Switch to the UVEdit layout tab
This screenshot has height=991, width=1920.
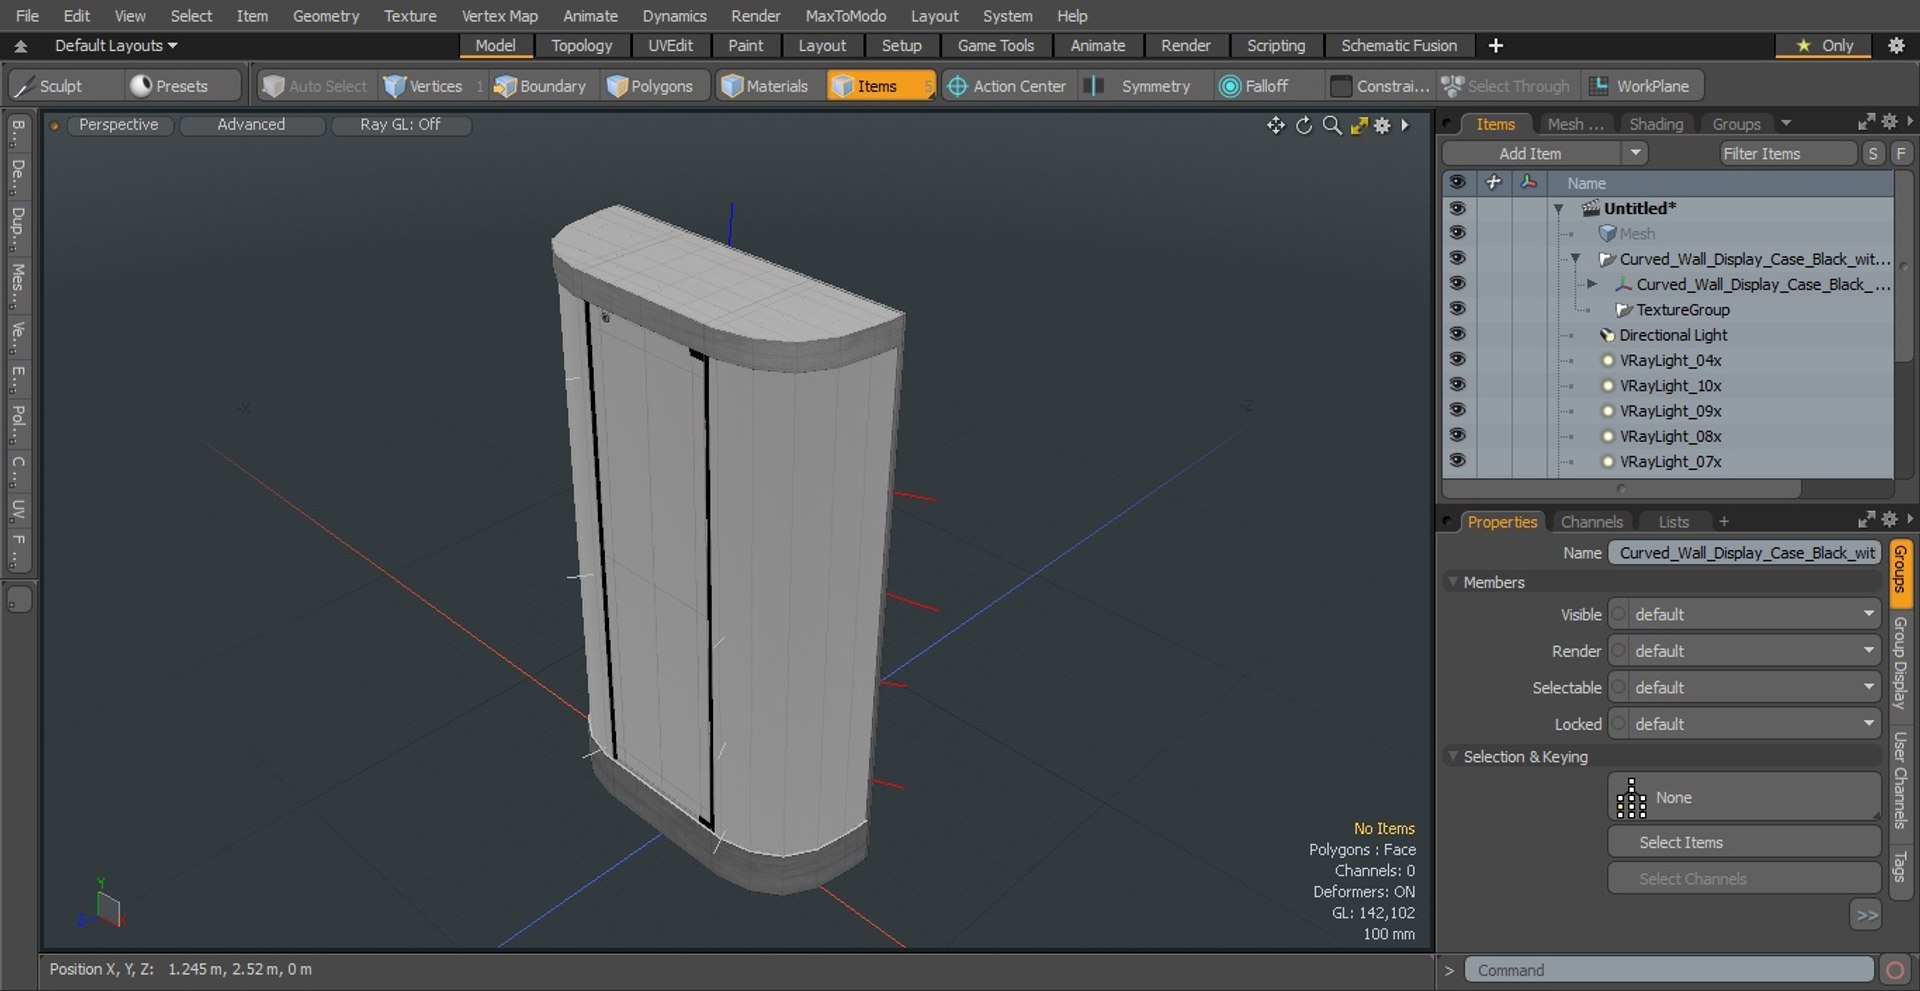[670, 46]
